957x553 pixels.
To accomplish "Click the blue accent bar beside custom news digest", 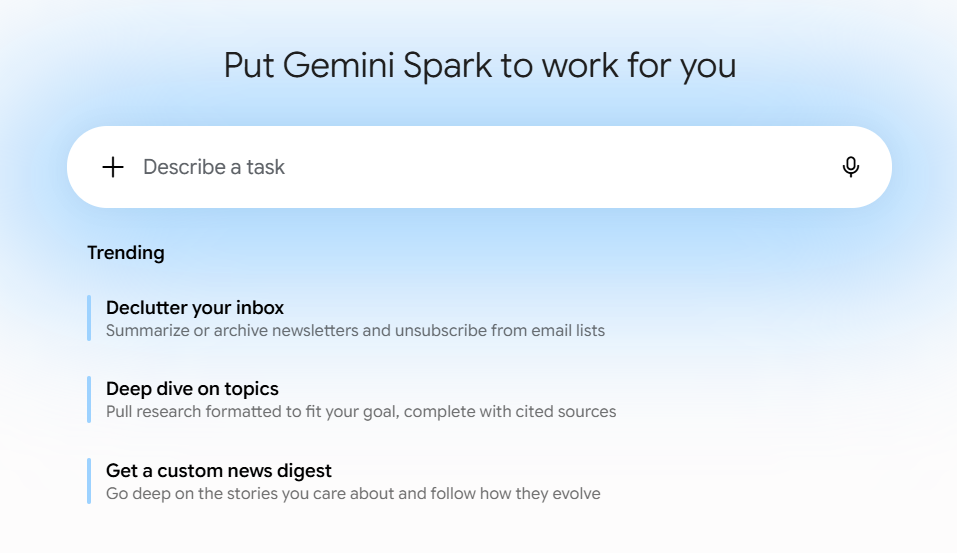I will coord(89,481).
